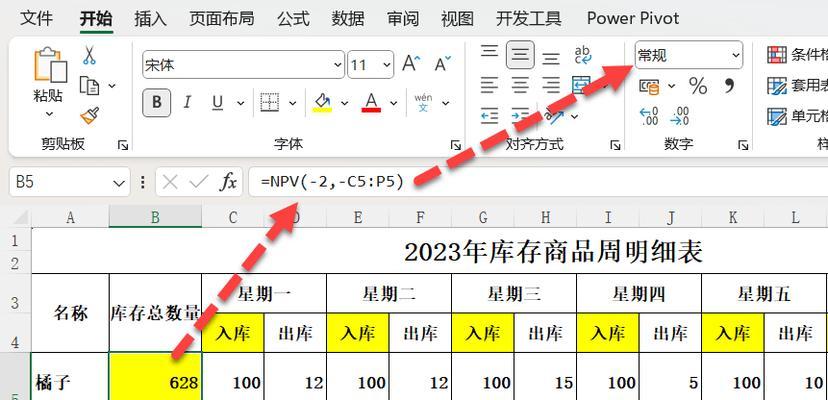
Task: Switch to the 插入 tab
Action: tap(150, 18)
